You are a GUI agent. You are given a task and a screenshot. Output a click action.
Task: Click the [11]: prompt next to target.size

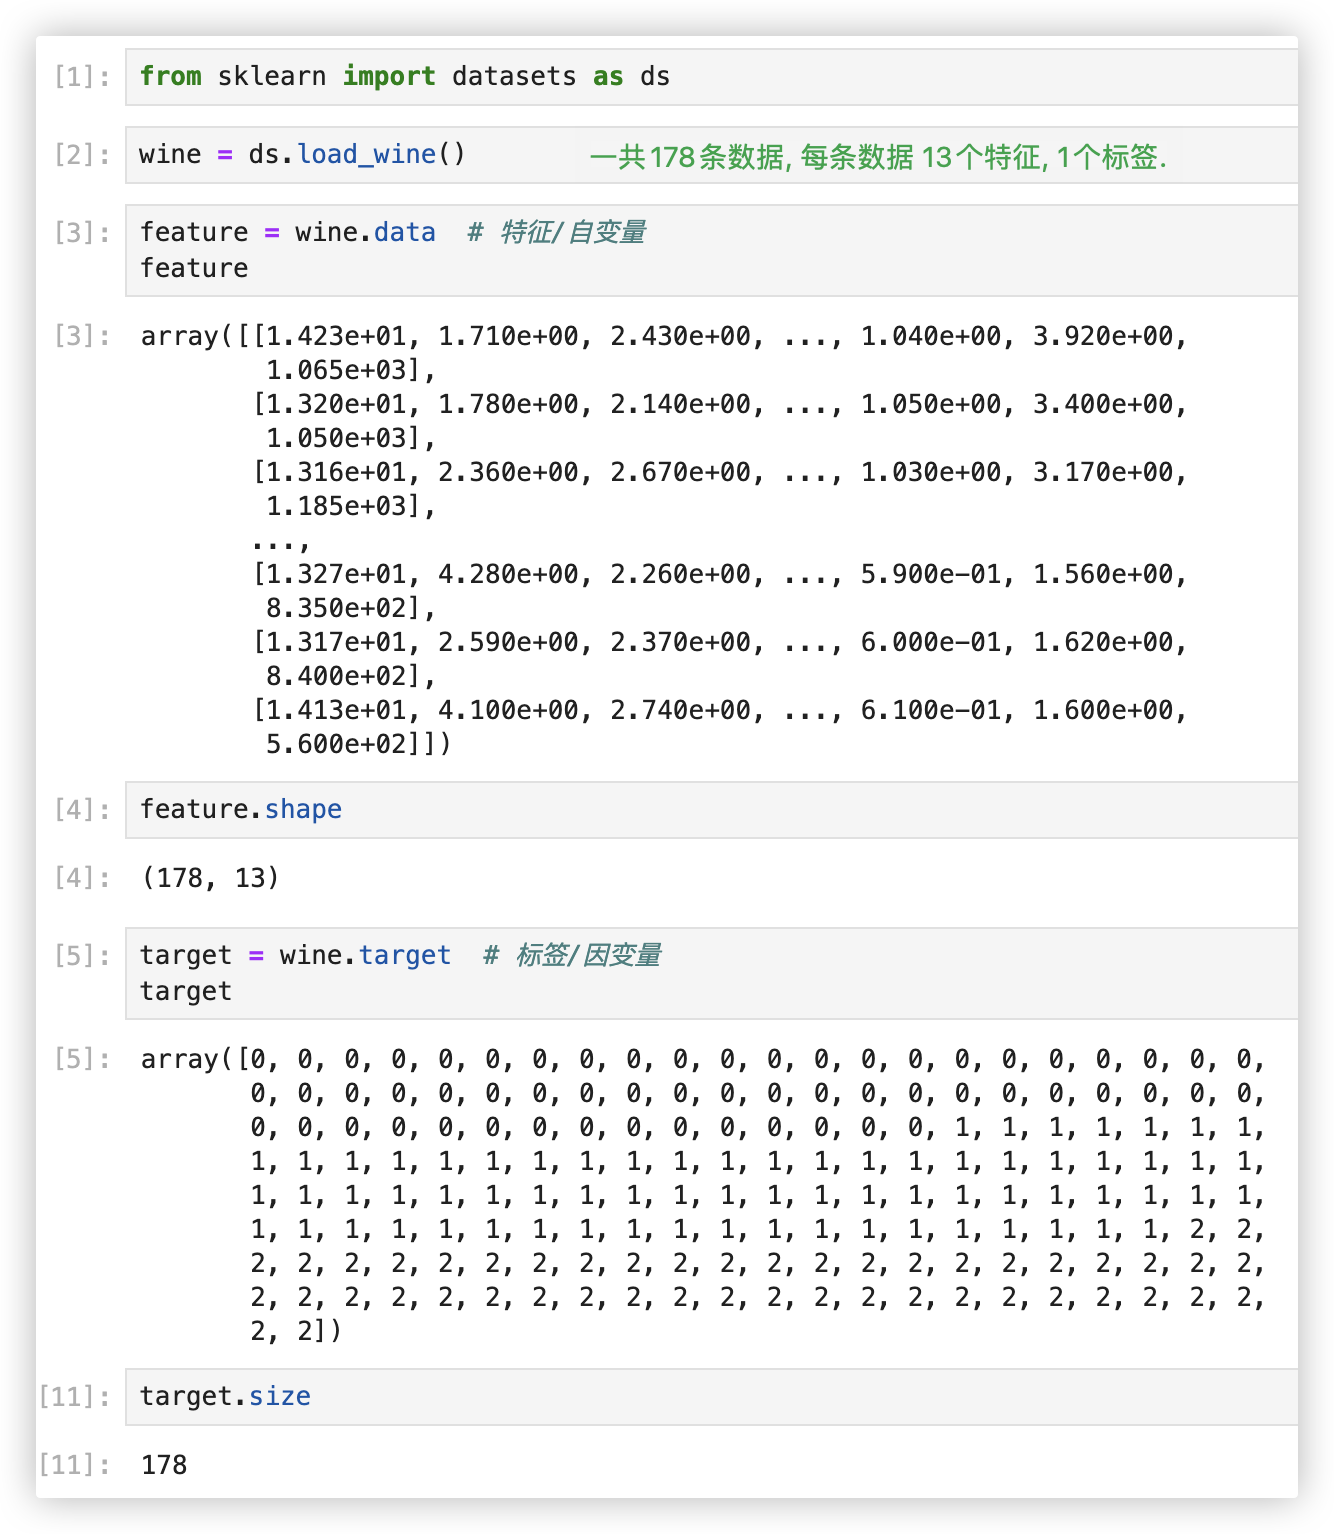tap(72, 1395)
